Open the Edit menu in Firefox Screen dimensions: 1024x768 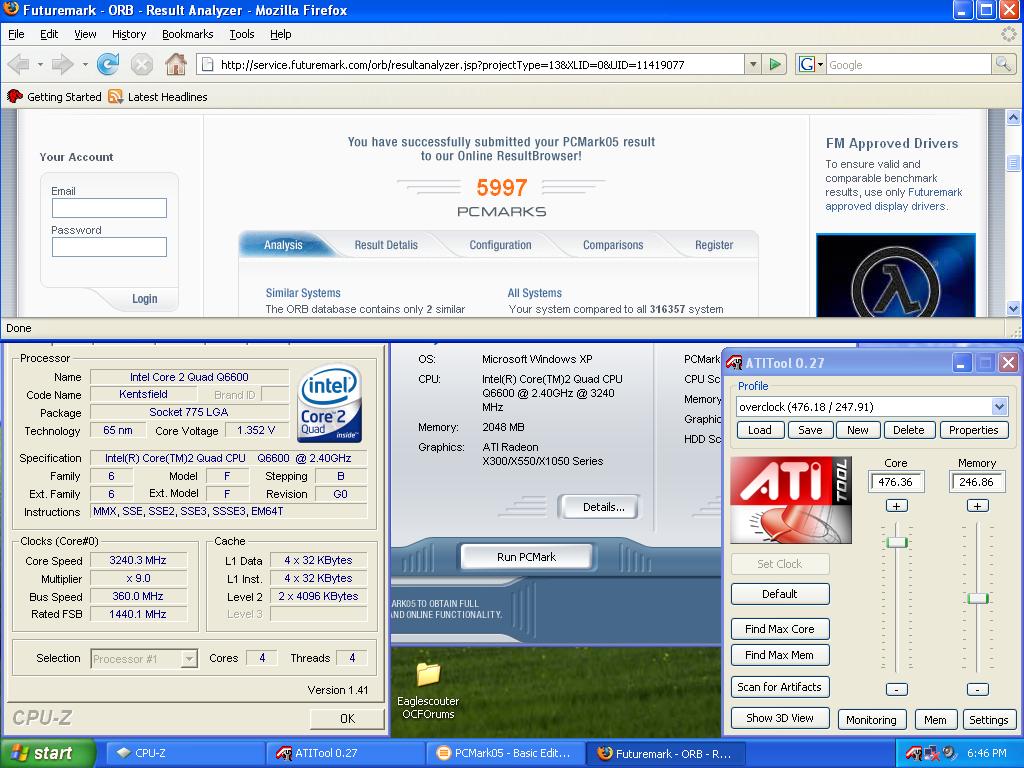[x=49, y=34]
